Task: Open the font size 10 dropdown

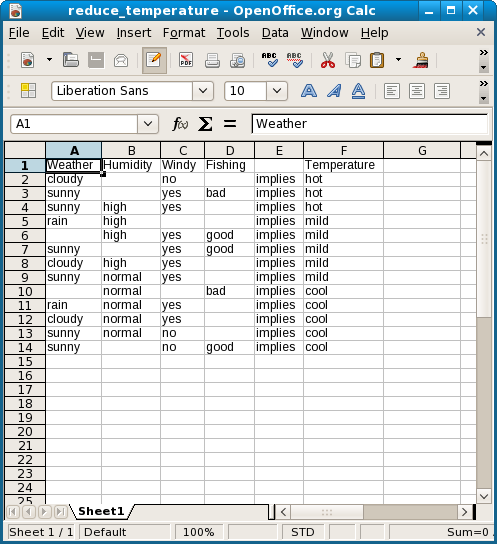Action: 277,91
